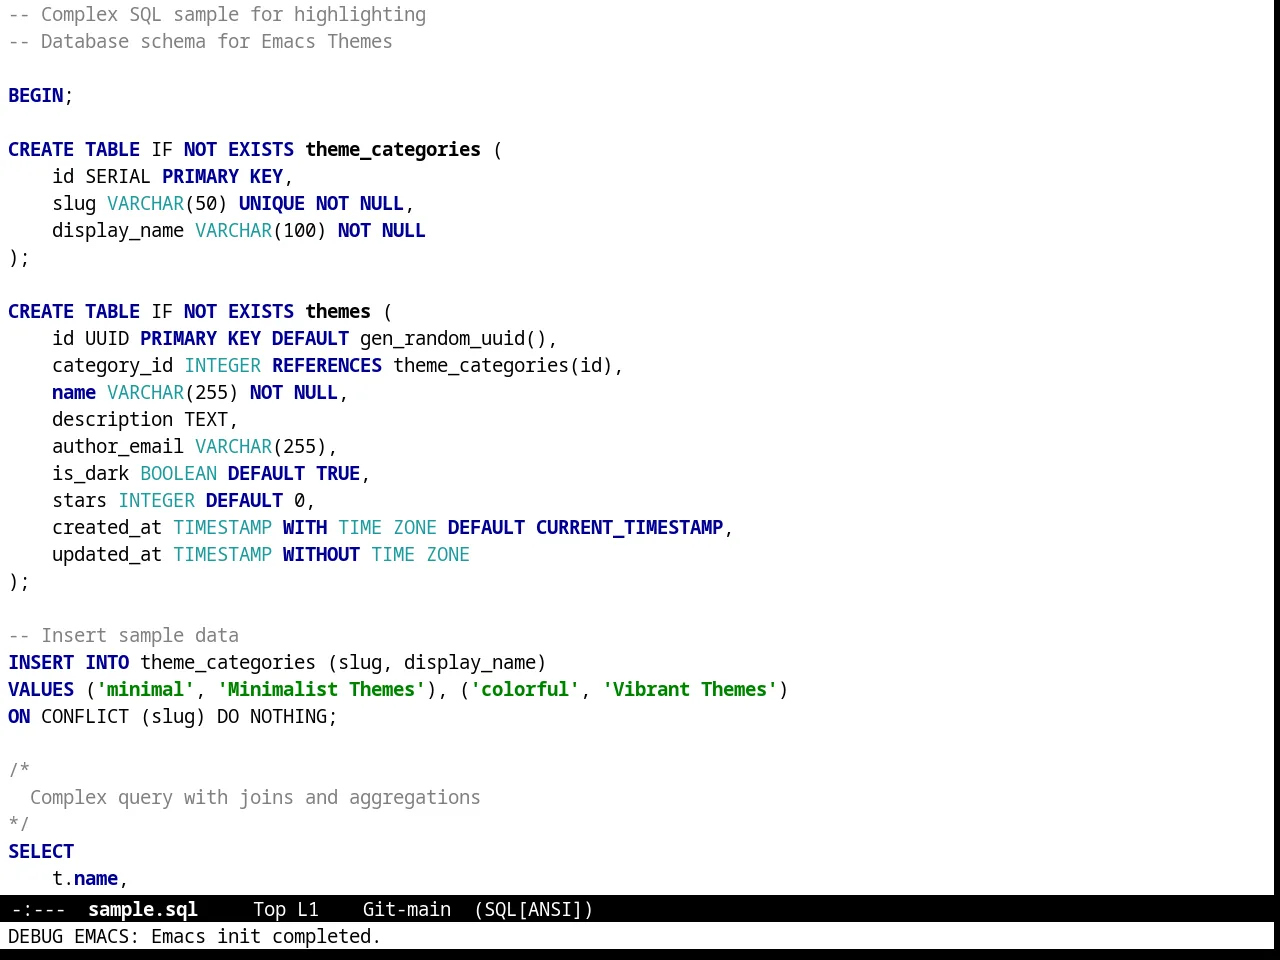Click the comment 'Complex query with joins and aggregations'

click(x=255, y=797)
